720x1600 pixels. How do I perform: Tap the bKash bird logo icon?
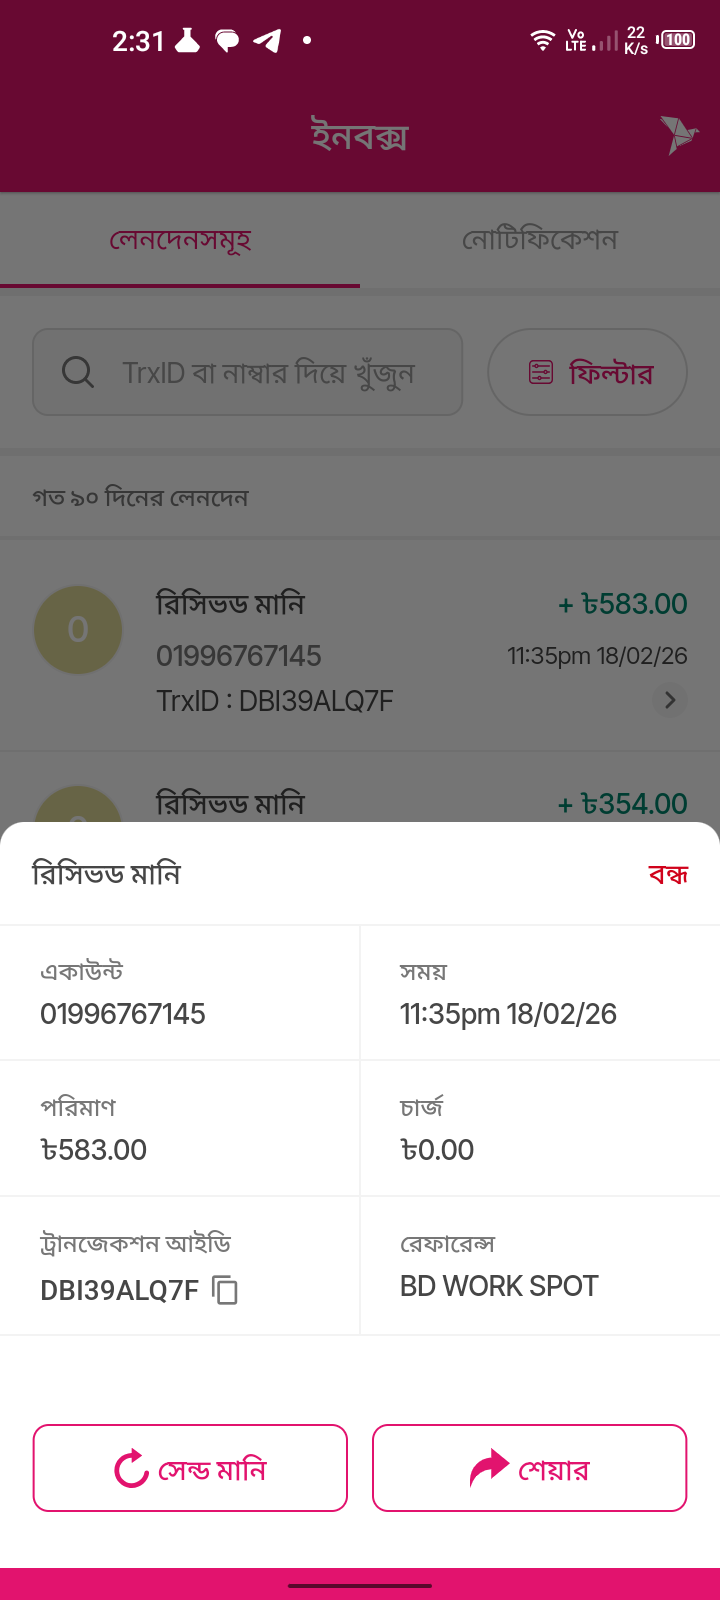coord(678,135)
